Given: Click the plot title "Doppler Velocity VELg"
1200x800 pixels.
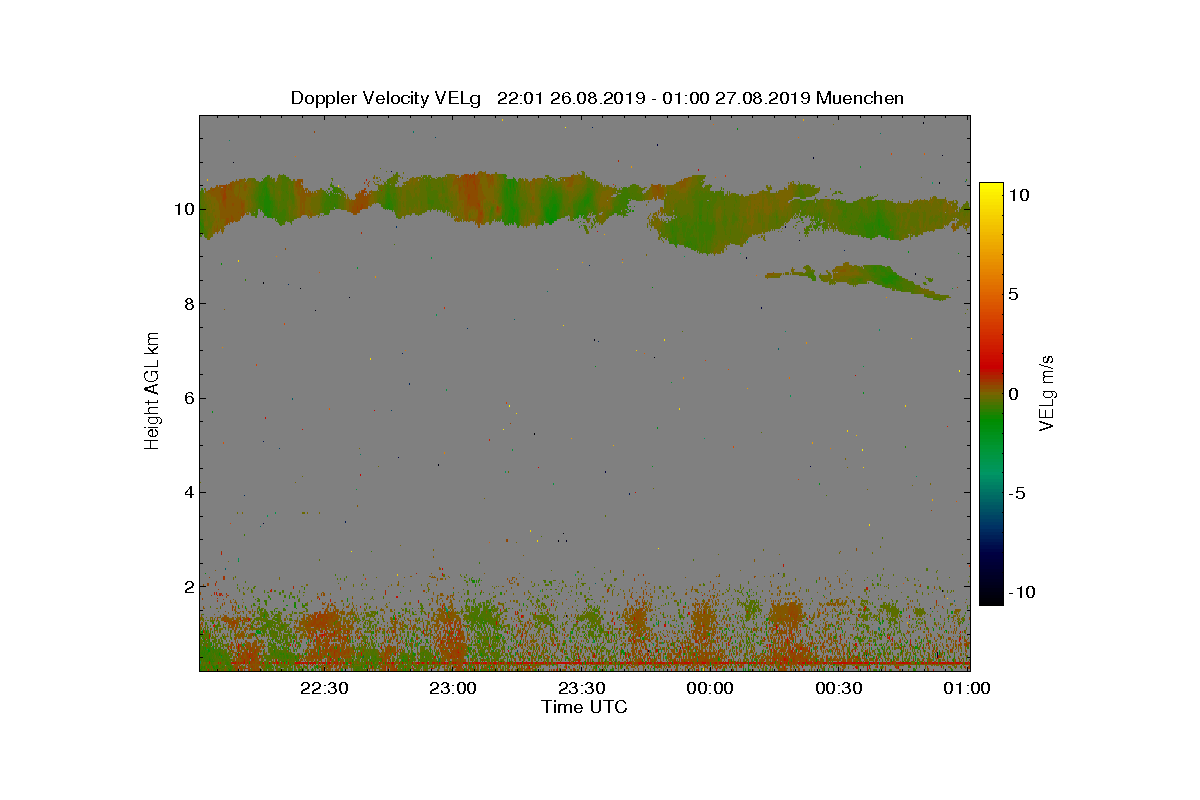Looking at the screenshot, I should pos(386,98).
